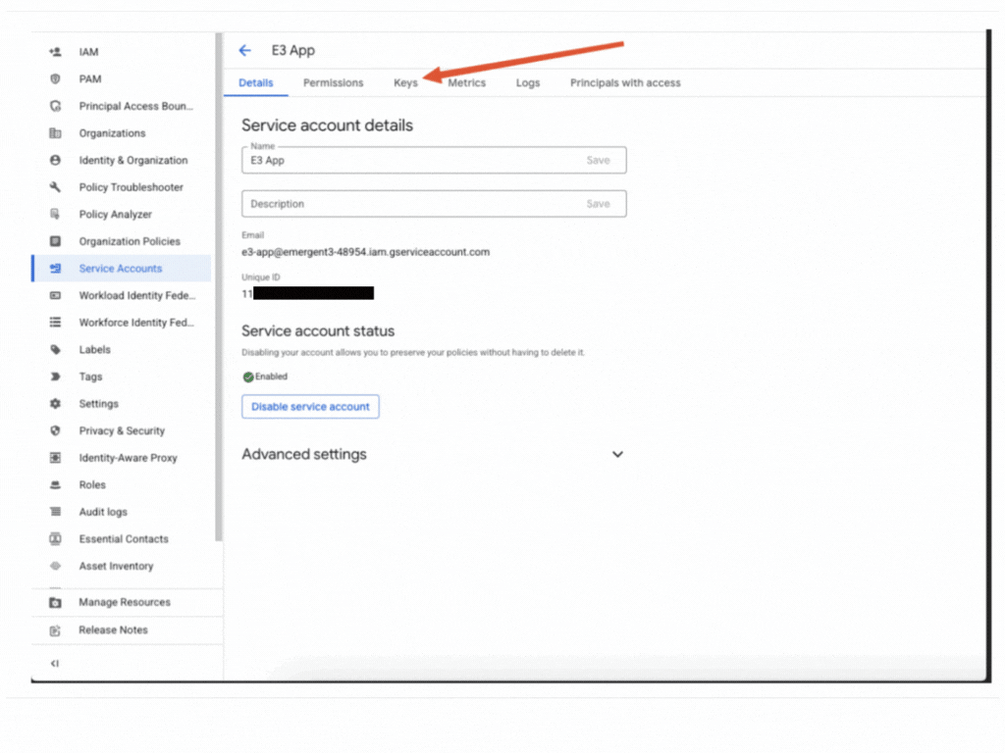Switch to the Keys tab
1005x753 pixels.
[405, 83]
